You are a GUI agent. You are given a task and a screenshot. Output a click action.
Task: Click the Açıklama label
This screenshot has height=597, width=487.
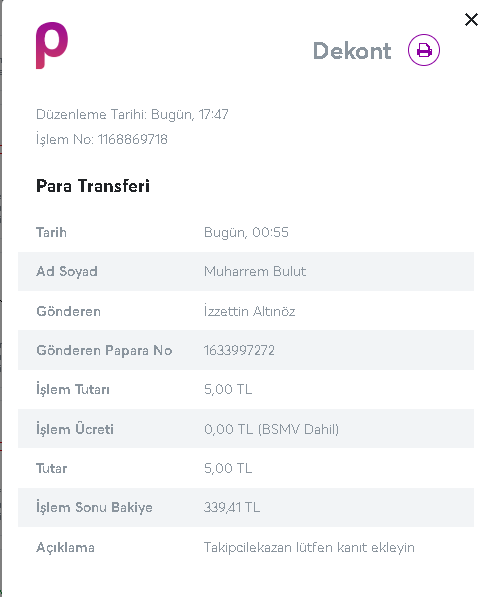coord(65,548)
